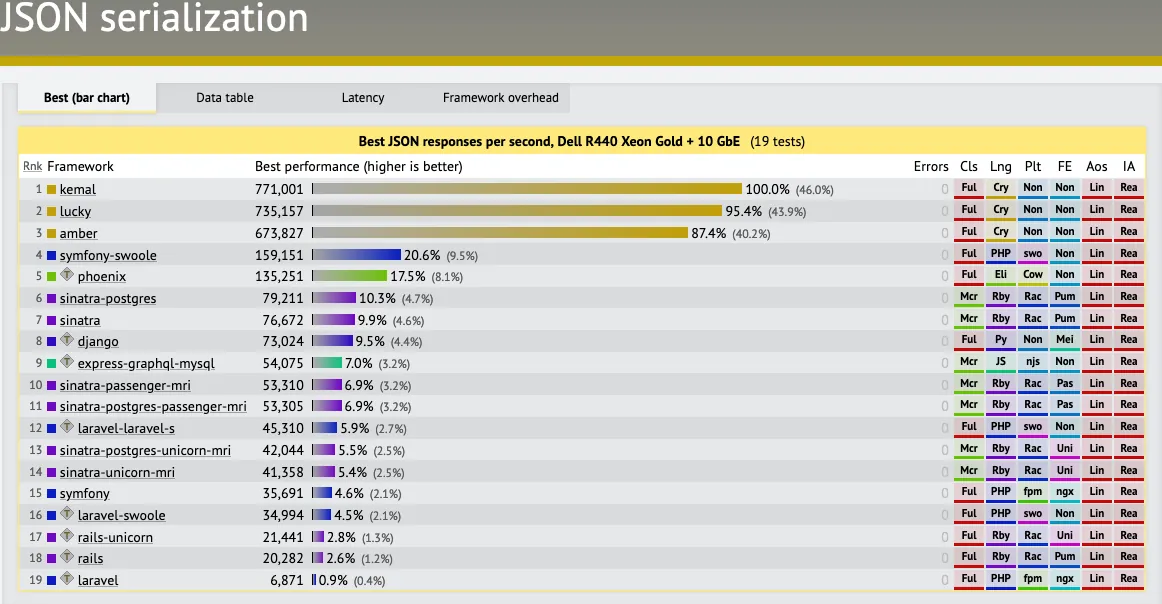Open the Latency tab
This screenshot has width=1162, height=604.
pyautogui.click(x=362, y=97)
